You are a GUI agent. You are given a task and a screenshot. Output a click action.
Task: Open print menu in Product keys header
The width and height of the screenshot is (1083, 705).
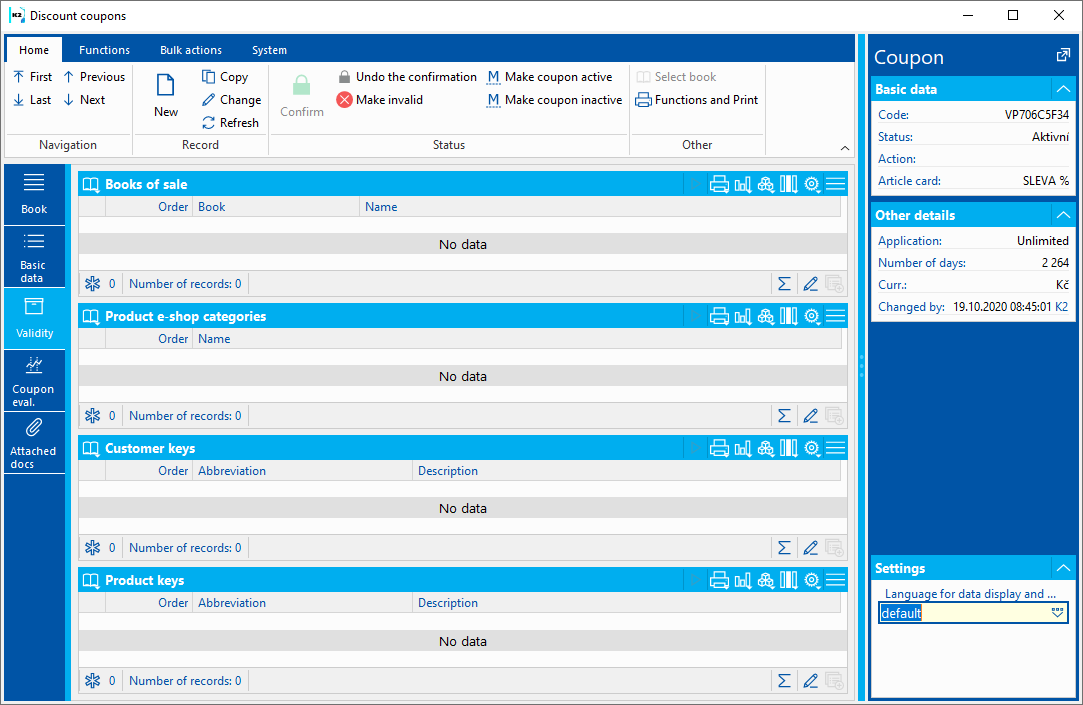point(719,580)
